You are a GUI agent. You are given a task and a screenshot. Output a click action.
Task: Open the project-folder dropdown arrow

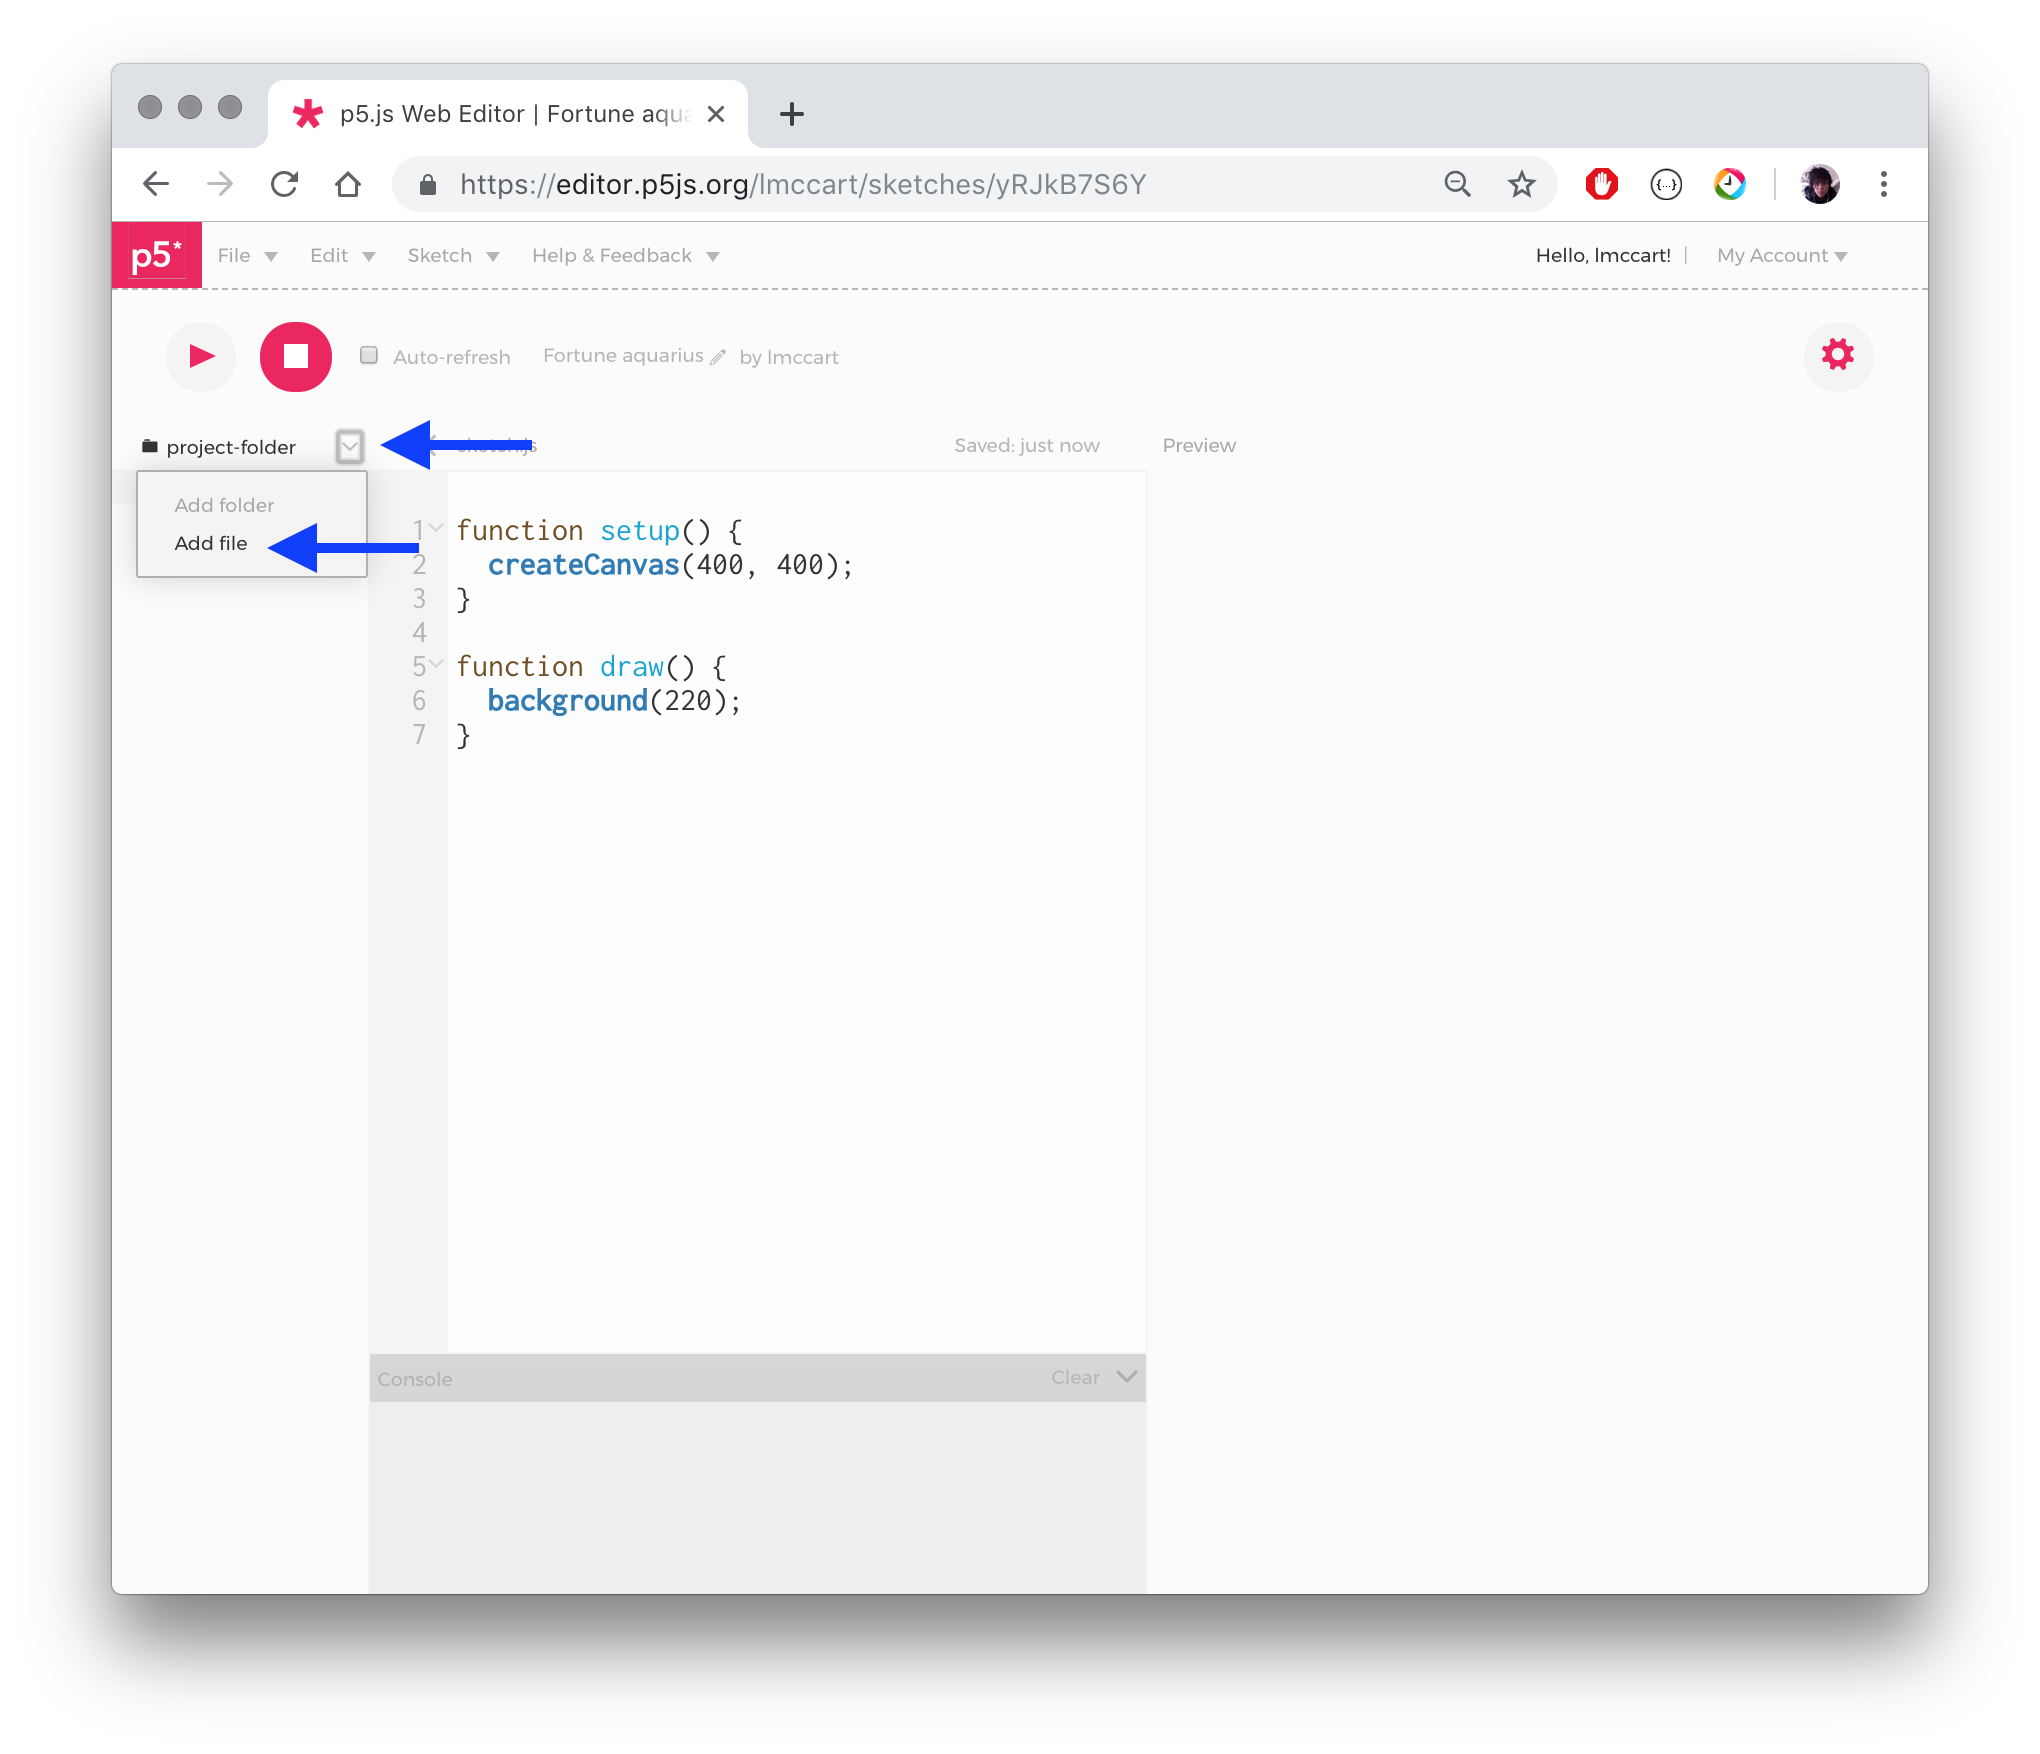pyautogui.click(x=349, y=447)
